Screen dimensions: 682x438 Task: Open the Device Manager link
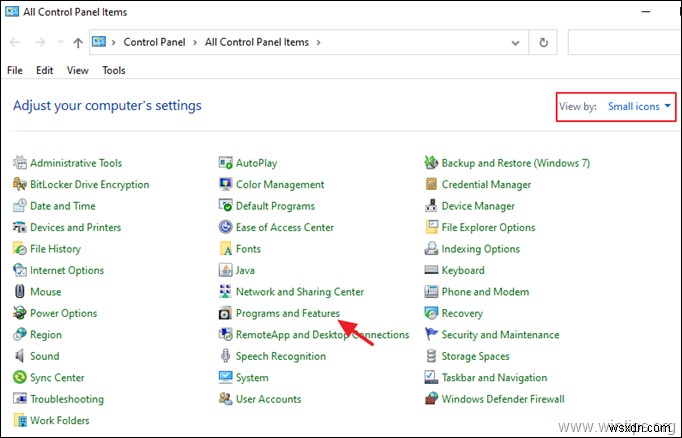click(x=478, y=206)
